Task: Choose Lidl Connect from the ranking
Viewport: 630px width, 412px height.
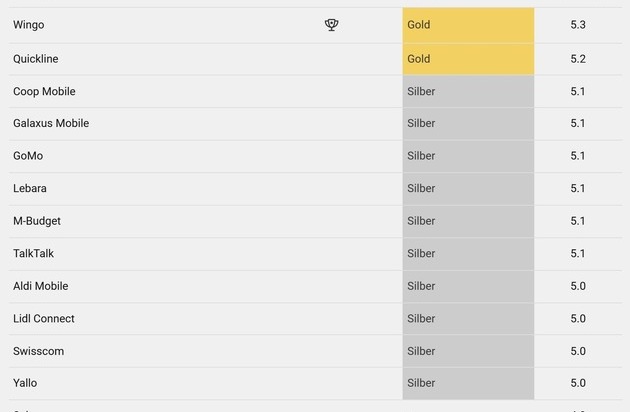Action: point(44,319)
